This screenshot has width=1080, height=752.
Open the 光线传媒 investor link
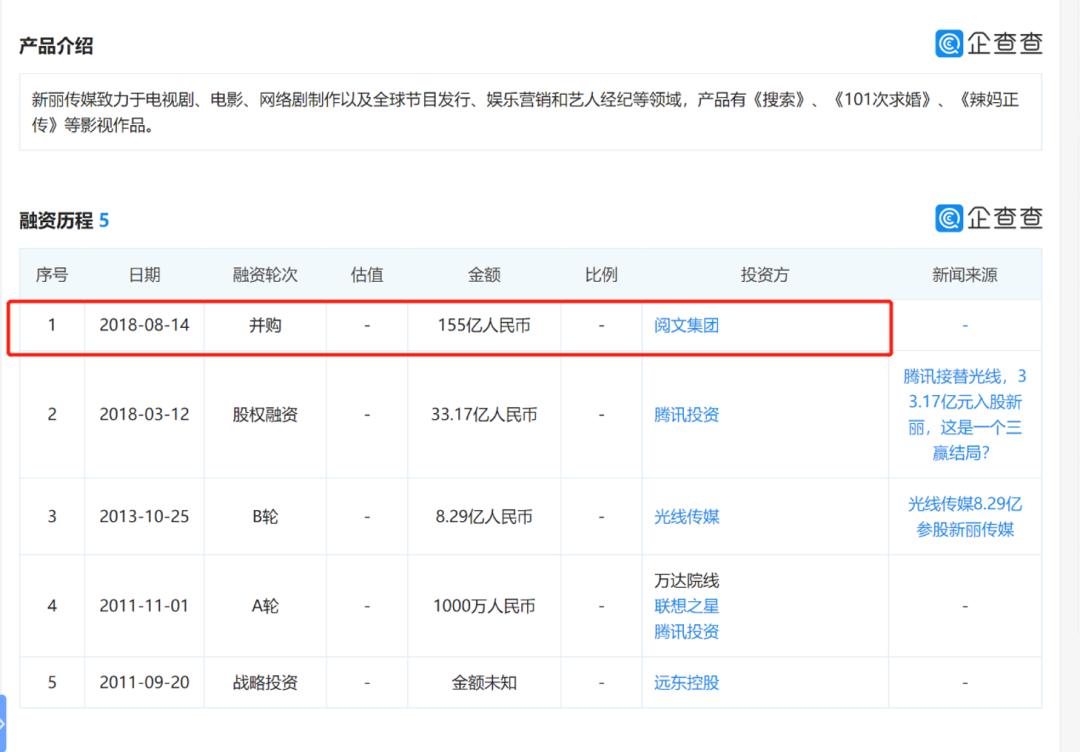click(x=686, y=516)
